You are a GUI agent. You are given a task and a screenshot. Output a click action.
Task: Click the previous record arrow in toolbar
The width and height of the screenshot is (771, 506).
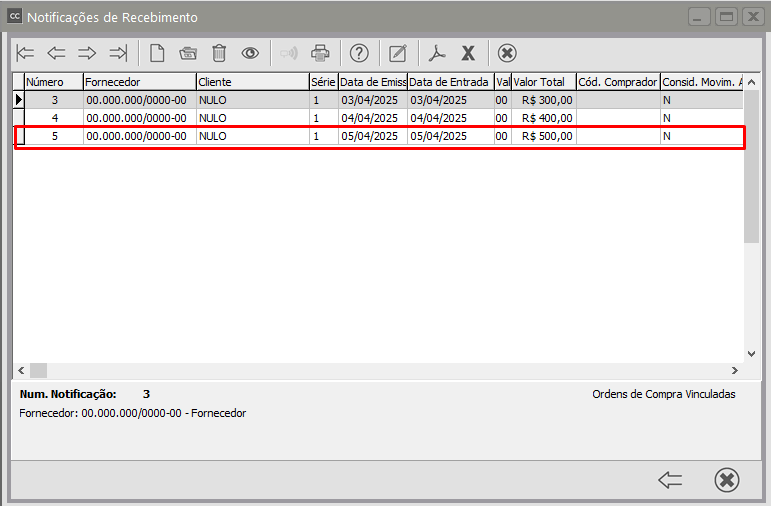56,53
